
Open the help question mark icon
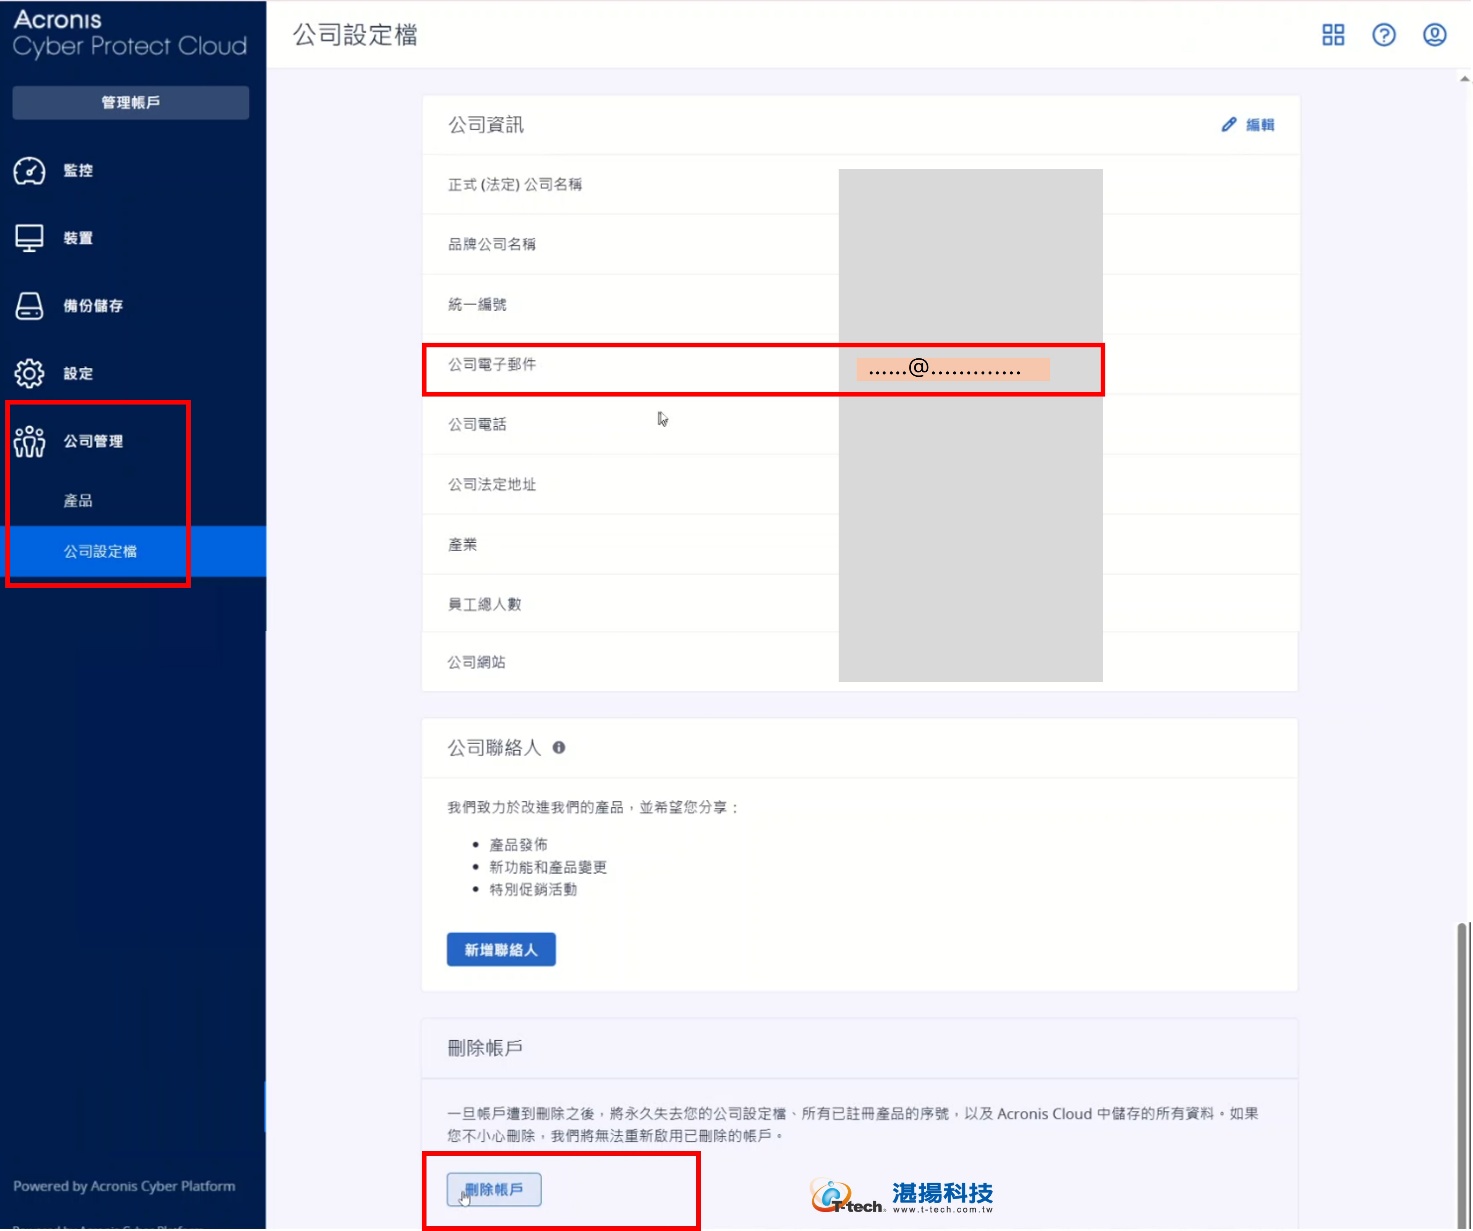(1384, 35)
